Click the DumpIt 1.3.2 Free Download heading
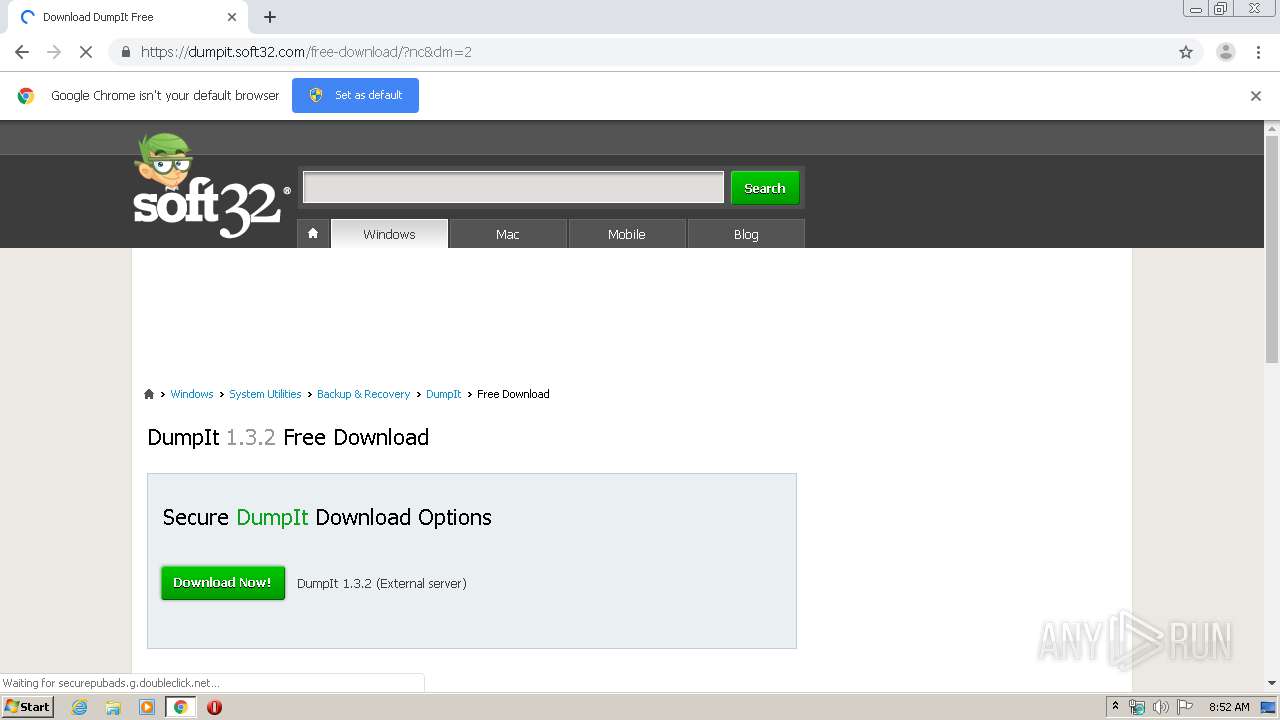 [x=288, y=437]
